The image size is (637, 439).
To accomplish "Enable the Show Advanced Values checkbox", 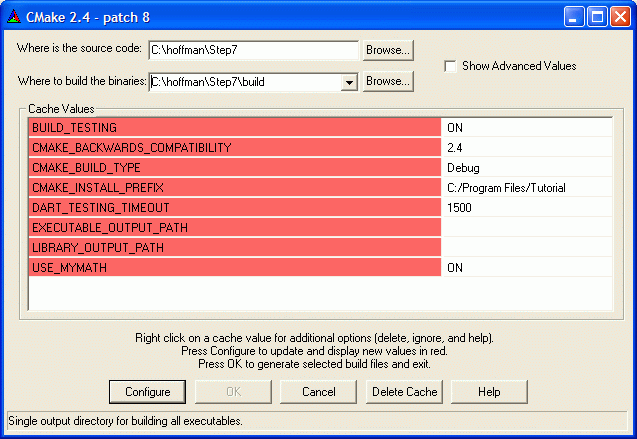I will coord(452,67).
